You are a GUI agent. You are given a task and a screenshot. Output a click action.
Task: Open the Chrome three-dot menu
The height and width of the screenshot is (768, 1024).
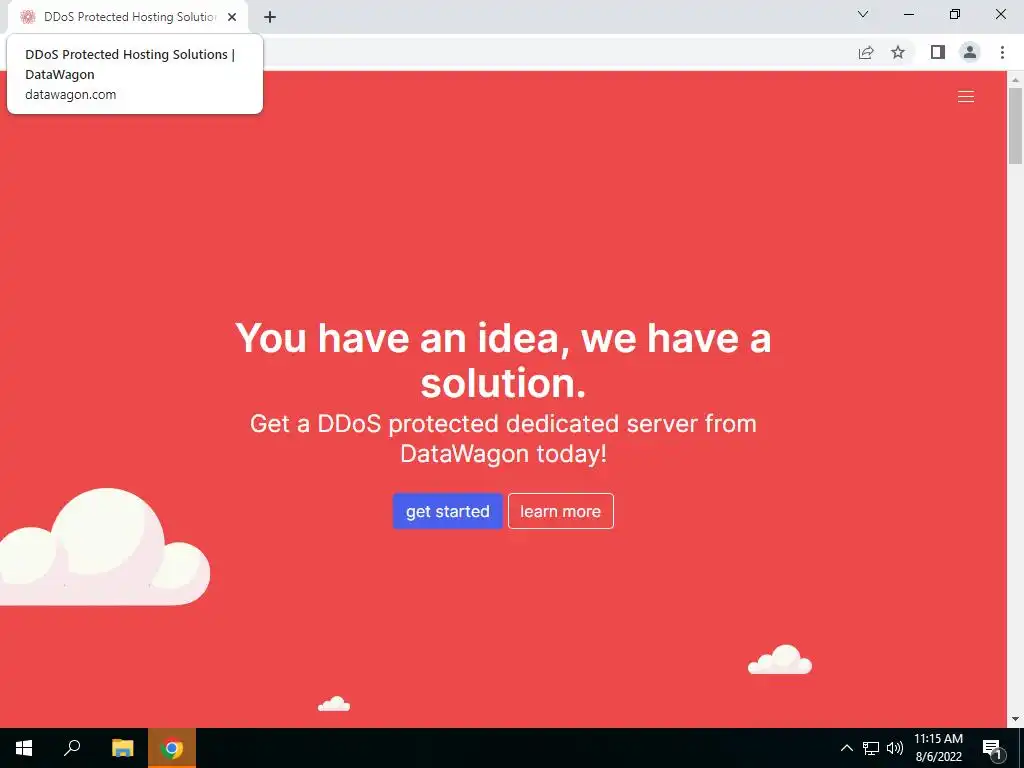tap(1002, 52)
